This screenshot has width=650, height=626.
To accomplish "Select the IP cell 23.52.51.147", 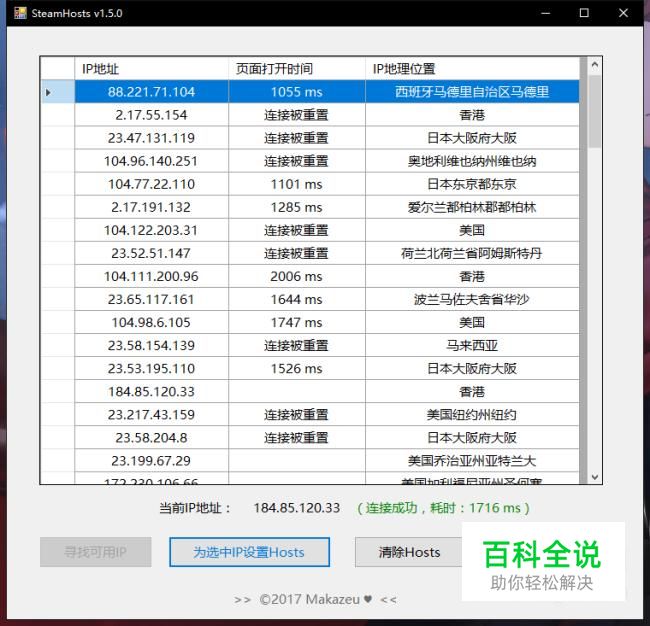I will click(151, 253).
